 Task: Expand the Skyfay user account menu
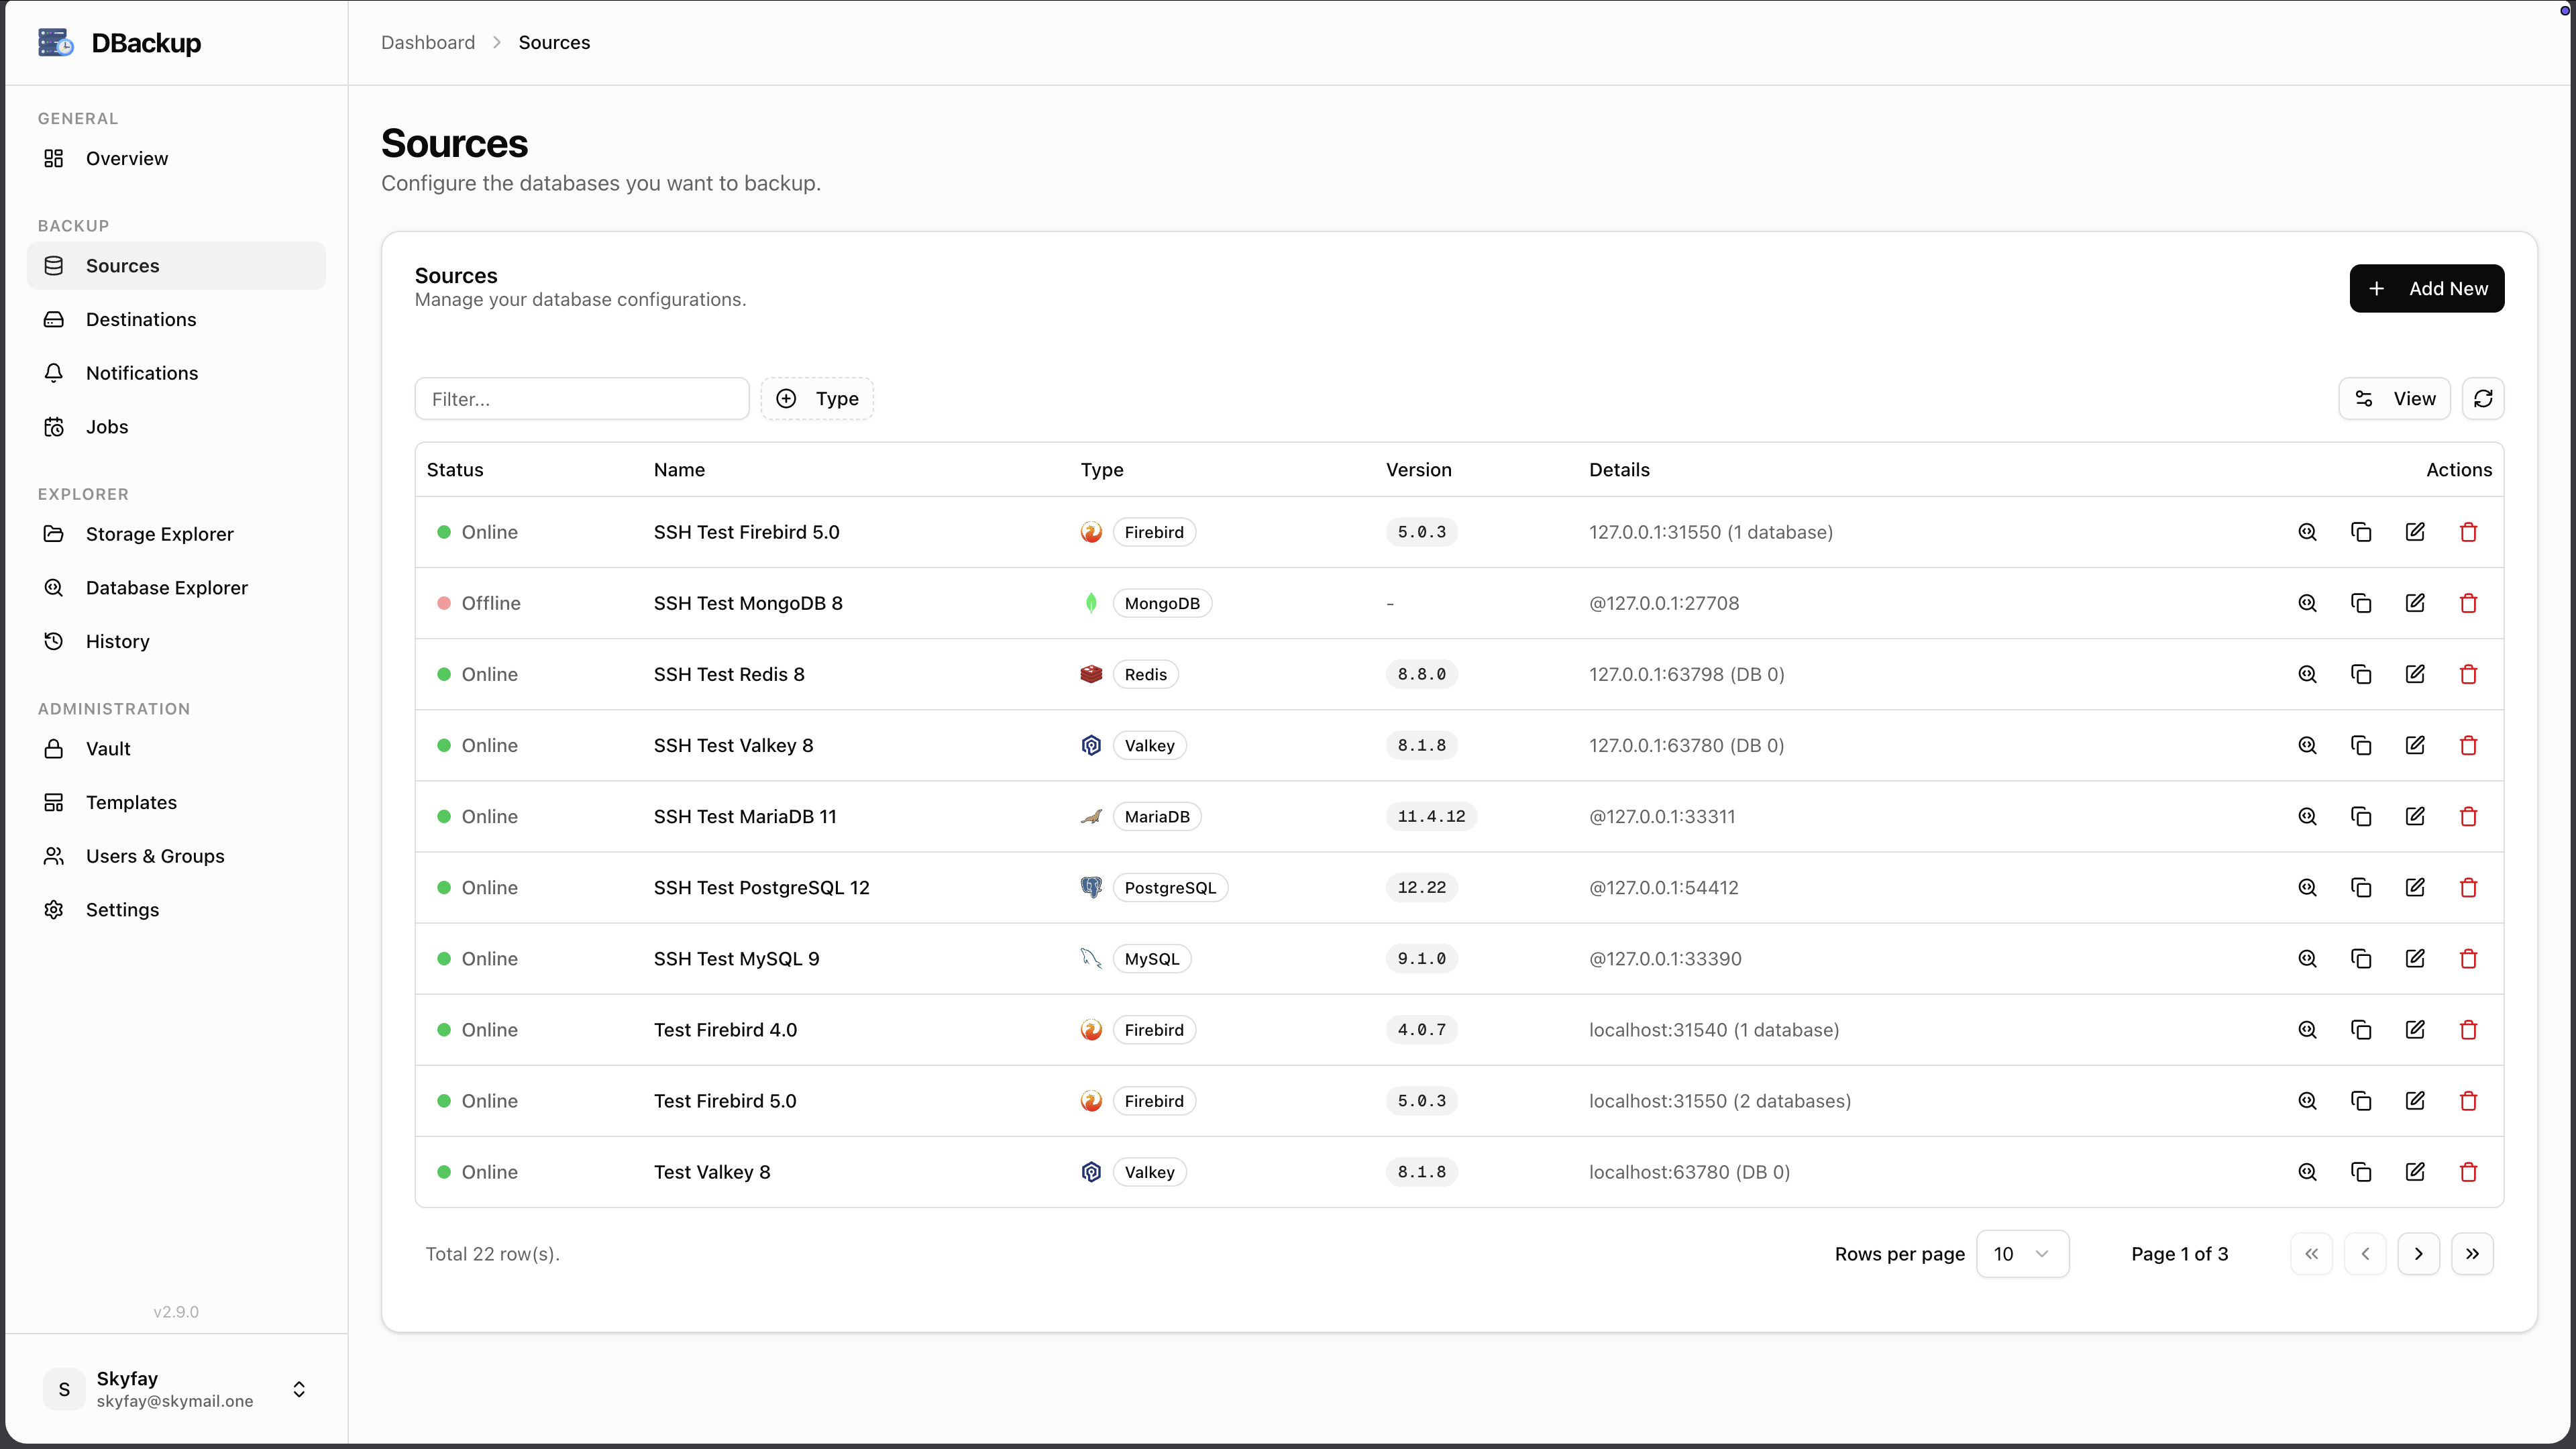pyautogui.click(x=176, y=1389)
